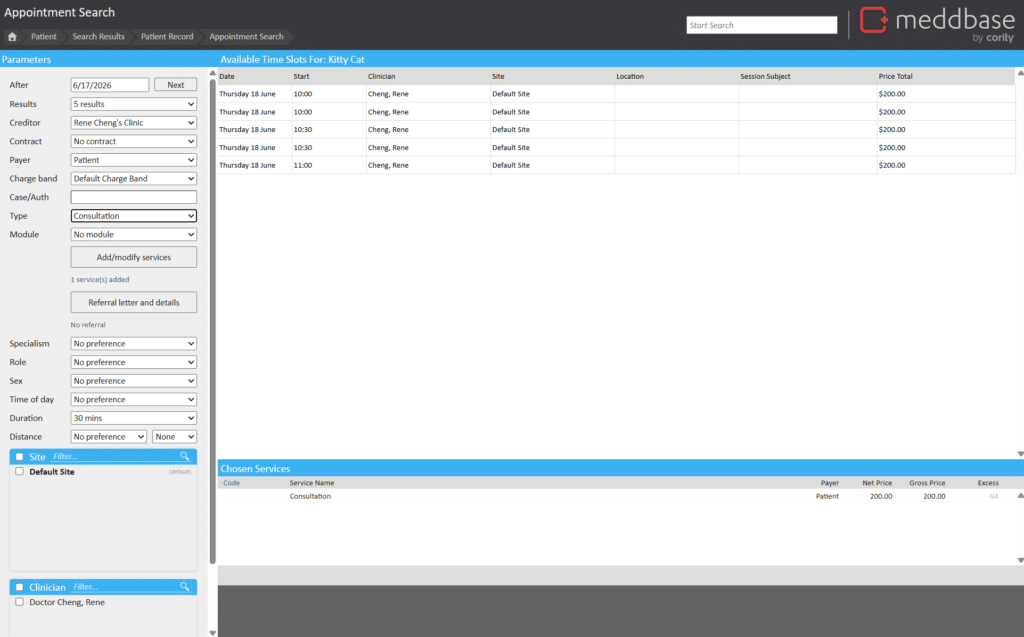1024x637 pixels.
Task: Click the Clinician column header in the slots table
Action: [x=381, y=76]
